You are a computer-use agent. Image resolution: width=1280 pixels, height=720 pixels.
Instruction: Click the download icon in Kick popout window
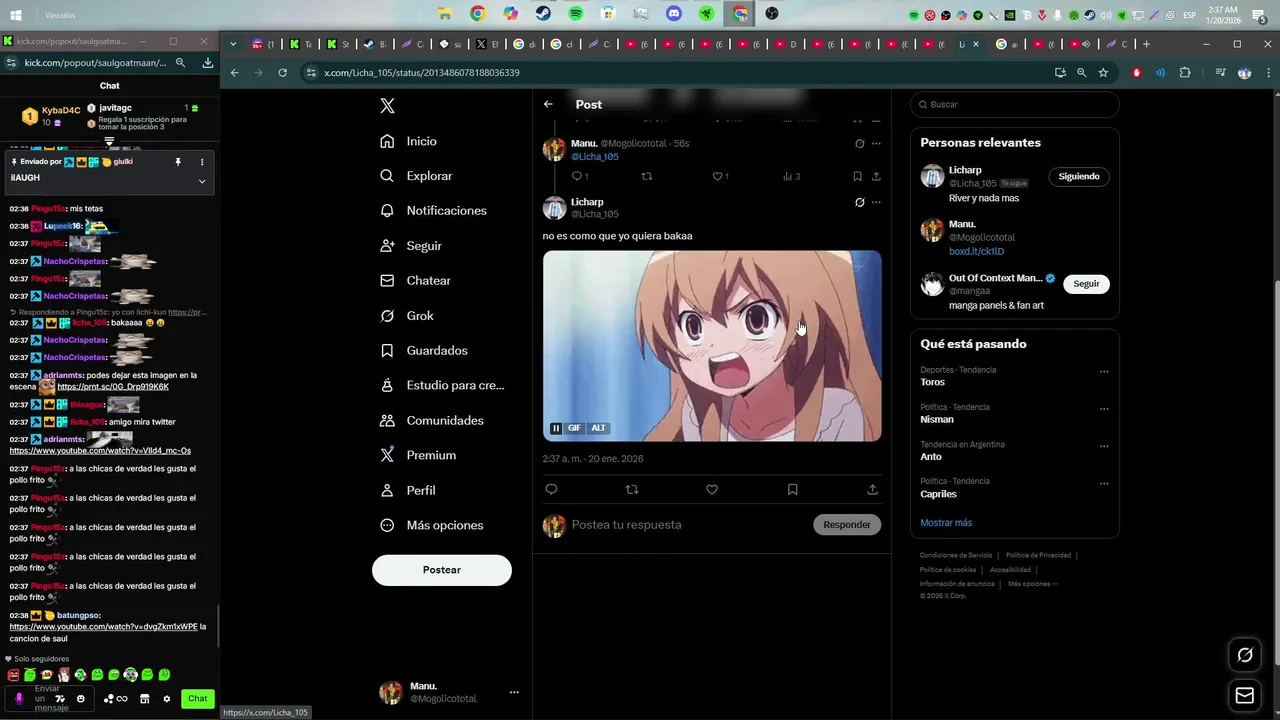(x=208, y=62)
